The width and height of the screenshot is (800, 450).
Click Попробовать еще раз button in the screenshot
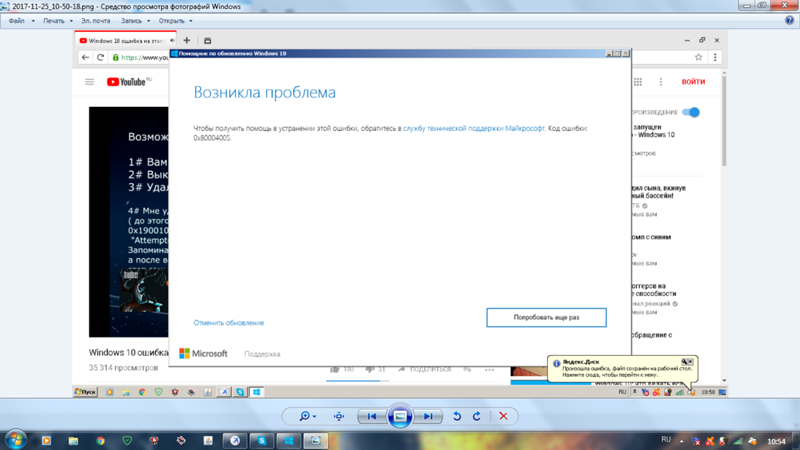pos(546,317)
